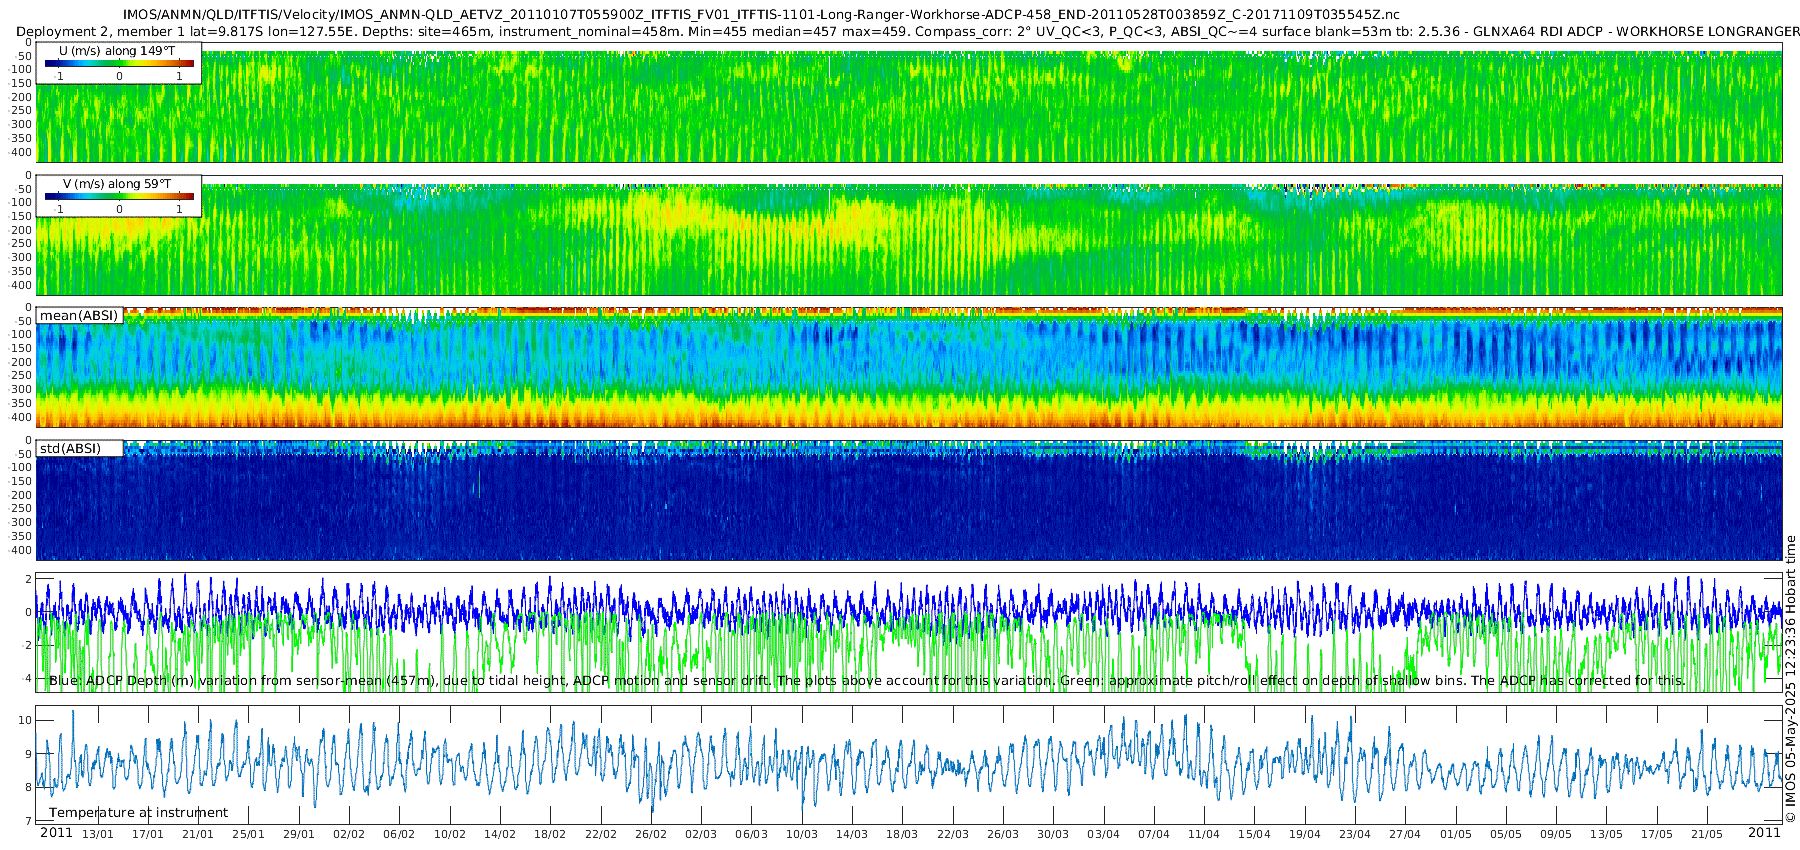The height and width of the screenshot is (850, 1800).
Task: Click the -400 depth tick on U panel
Action: click(21, 152)
